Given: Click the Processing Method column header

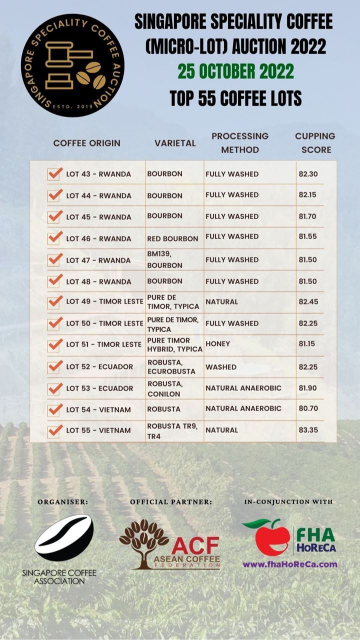Looking at the screenshot, I should coord(240,143).
